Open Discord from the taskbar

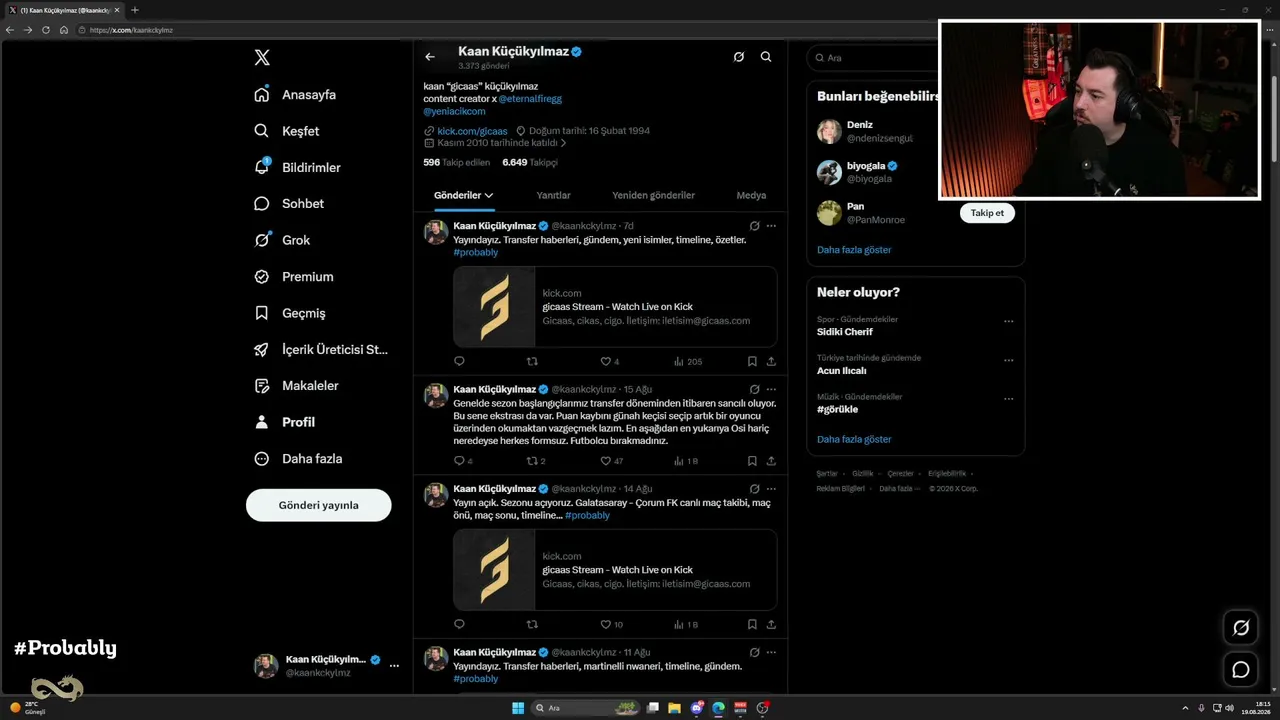pos(697,708)
